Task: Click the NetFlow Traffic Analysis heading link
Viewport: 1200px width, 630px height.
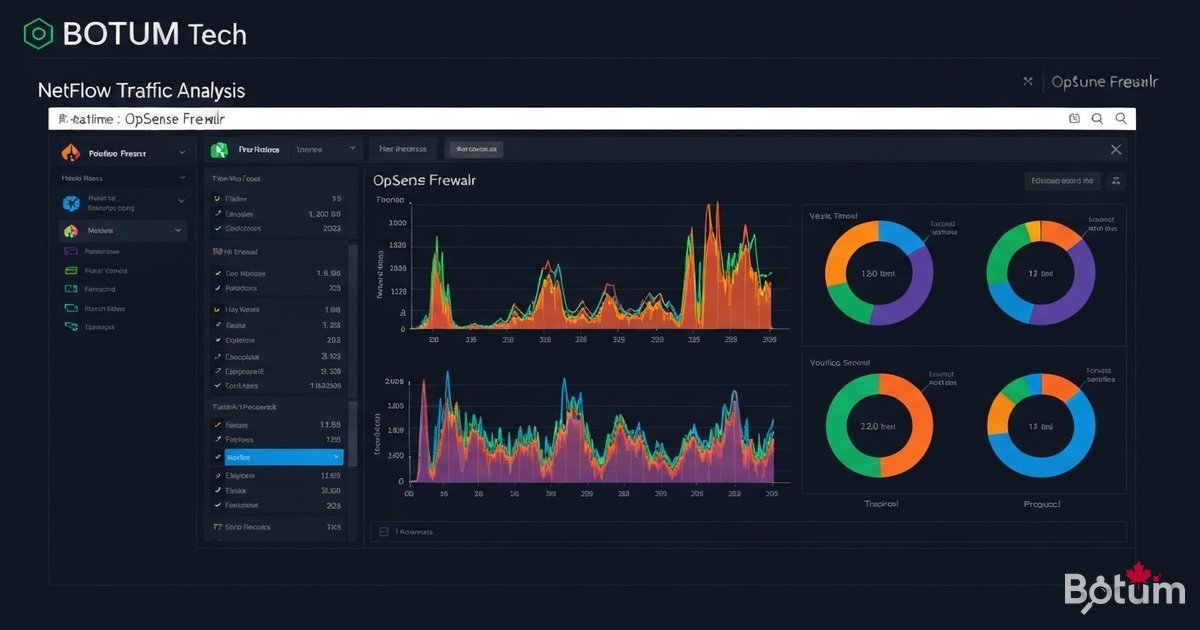Action: click(140, 90)
